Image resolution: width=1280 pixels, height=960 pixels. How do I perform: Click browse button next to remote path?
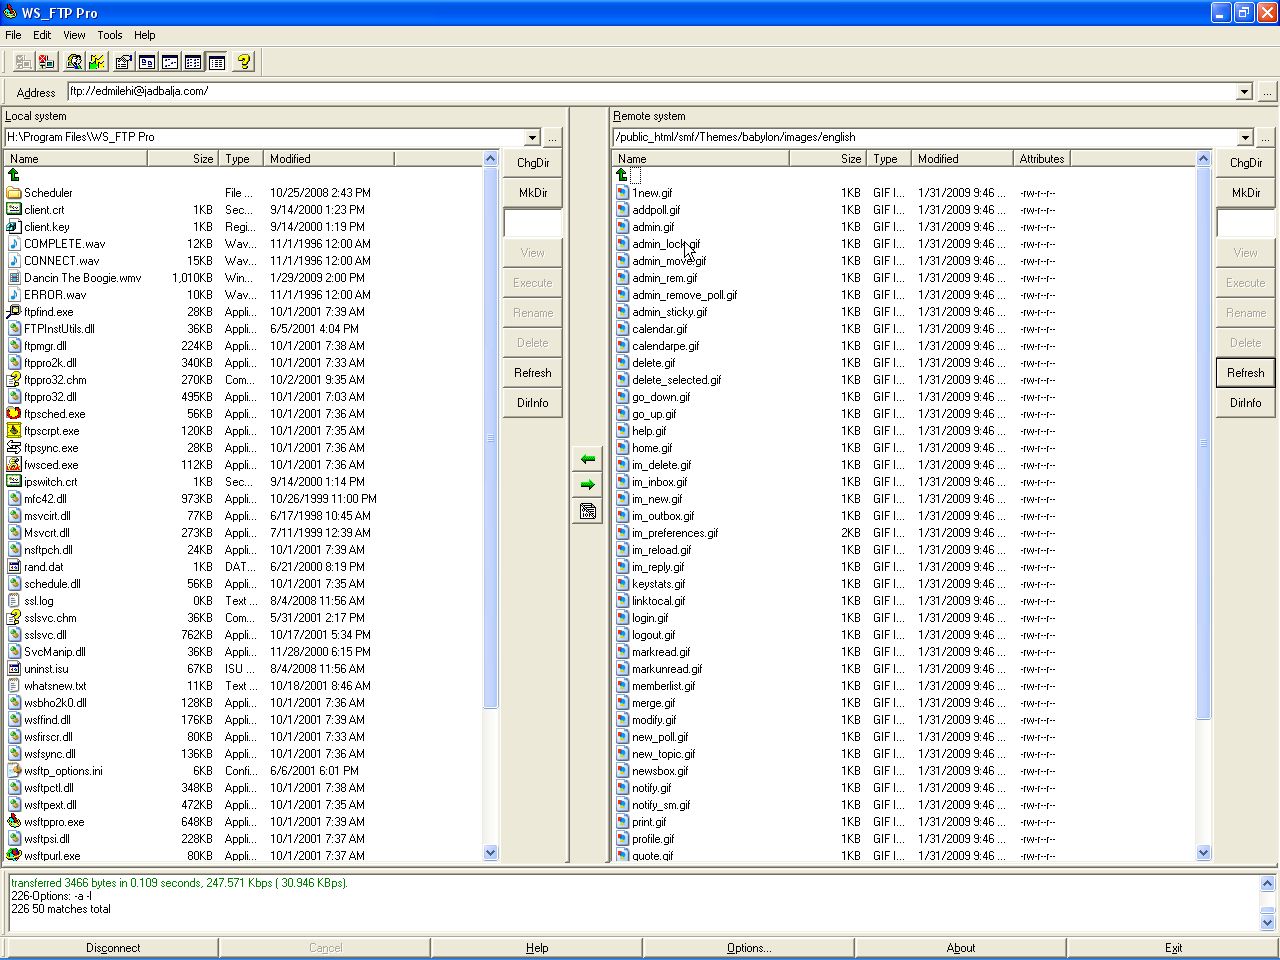click(1266, 138)
